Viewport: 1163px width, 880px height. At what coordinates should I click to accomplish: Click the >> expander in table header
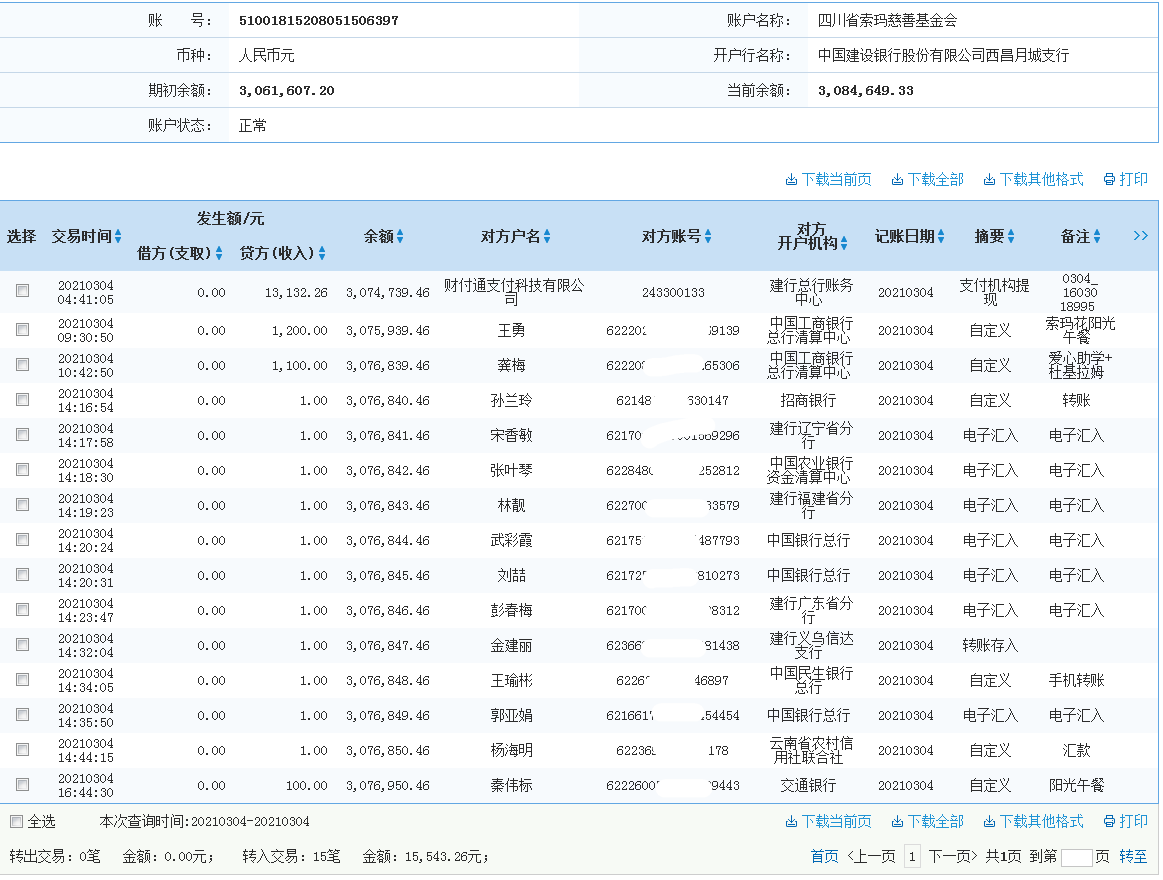point(1142,235)
